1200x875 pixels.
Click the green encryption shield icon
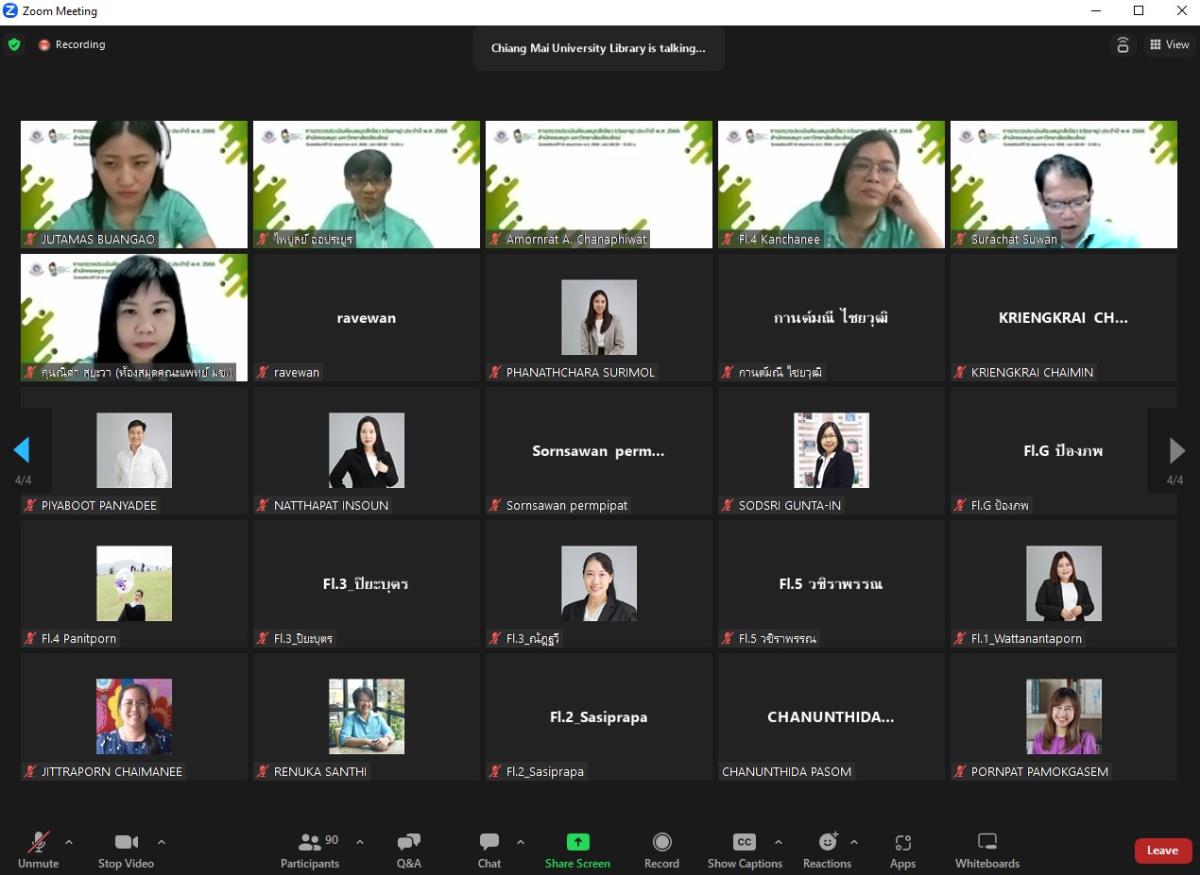pyautogui.click(x=14, y=45)
